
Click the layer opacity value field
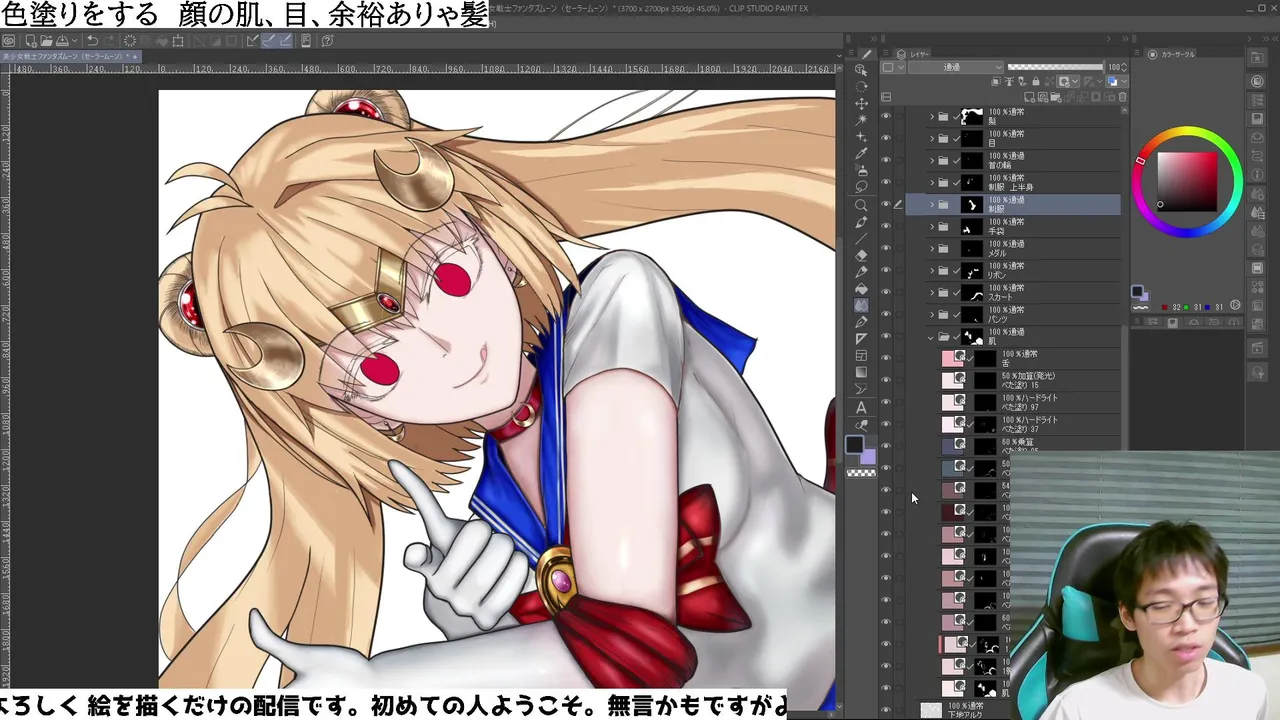[1113, 67]
